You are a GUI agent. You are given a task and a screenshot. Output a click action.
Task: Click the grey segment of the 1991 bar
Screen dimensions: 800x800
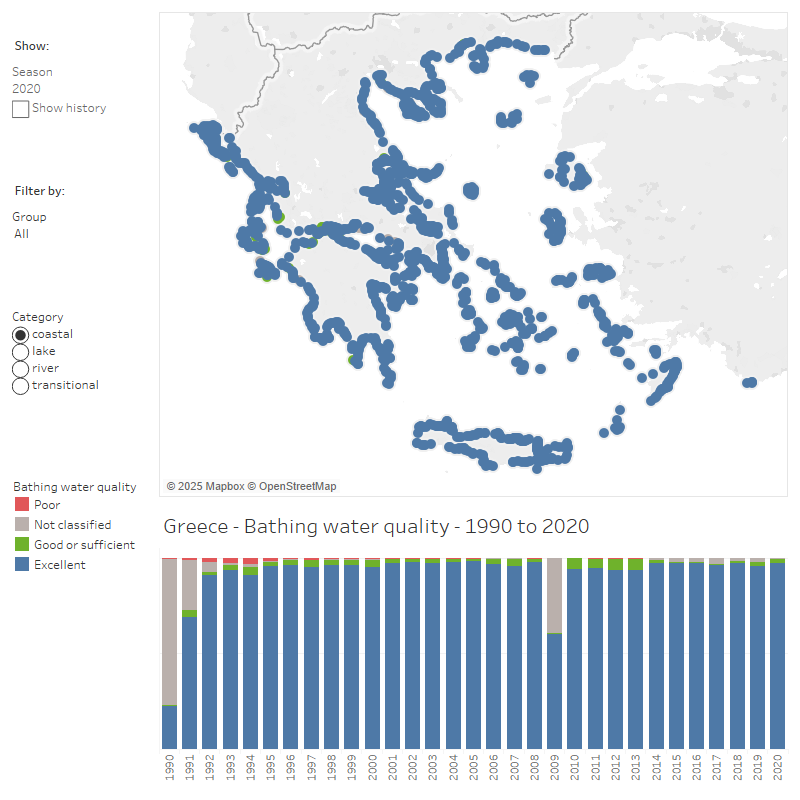pos(189,585)
